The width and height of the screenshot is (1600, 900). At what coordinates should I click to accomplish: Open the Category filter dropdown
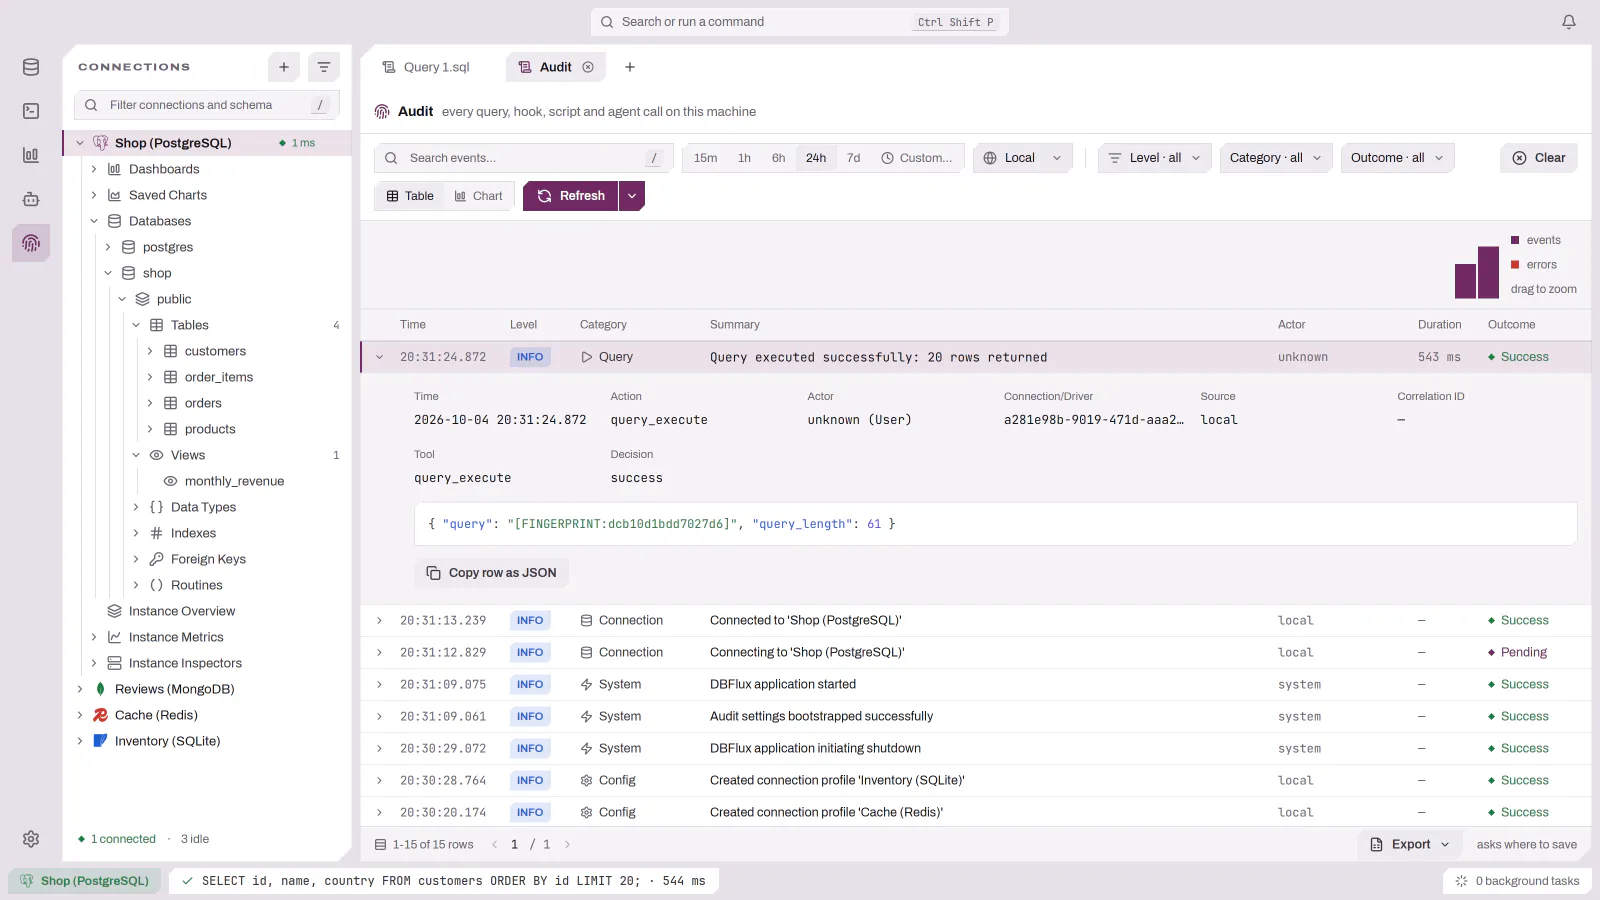1276,158
